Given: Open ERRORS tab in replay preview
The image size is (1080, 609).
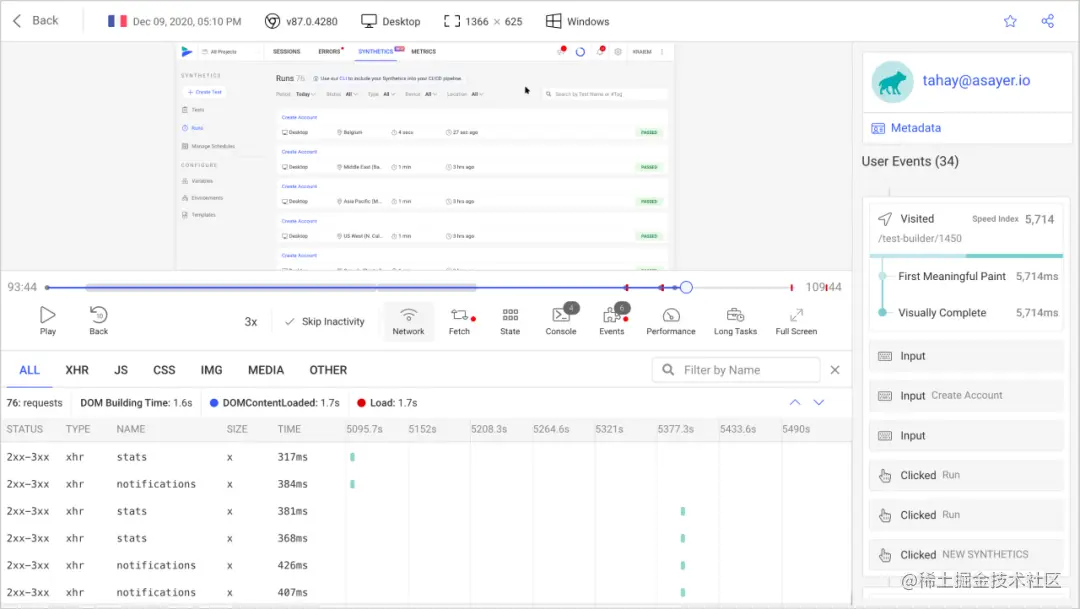Looking at the screenshot, I should click(x=330, y=52).
